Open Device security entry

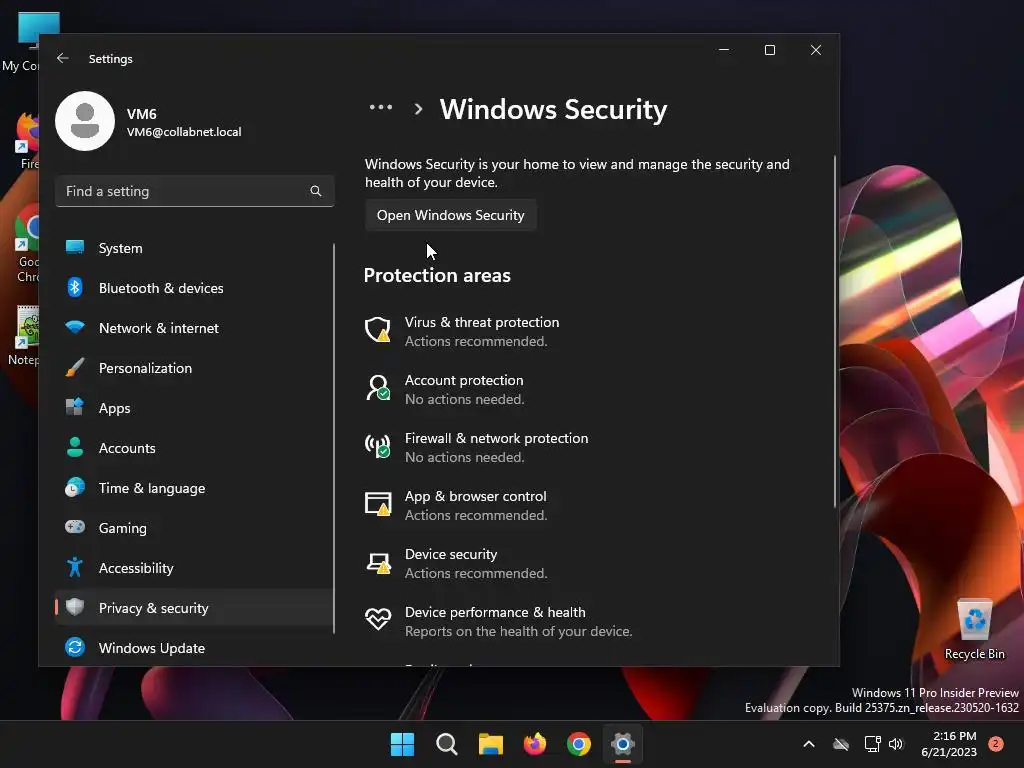(x=456, y=563)
